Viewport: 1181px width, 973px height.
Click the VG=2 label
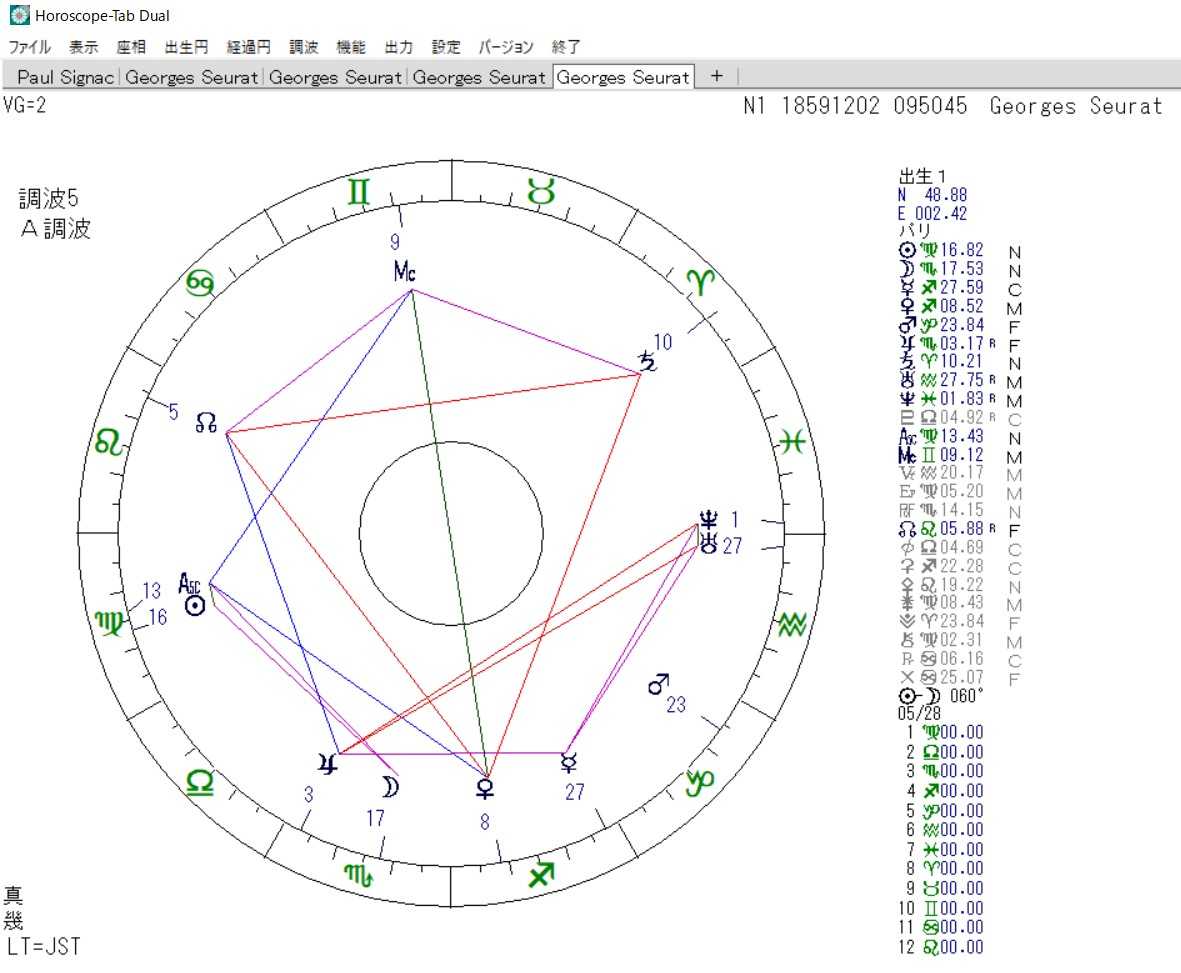tap(25, 105)
